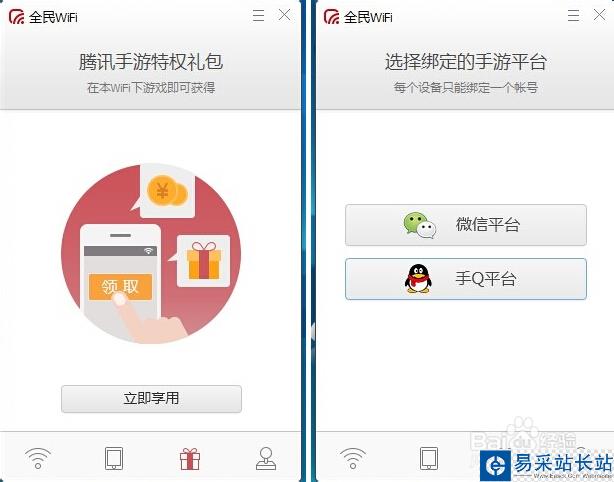Click the QQ penguin icon

pyautogui.click(x=418, y=279)
